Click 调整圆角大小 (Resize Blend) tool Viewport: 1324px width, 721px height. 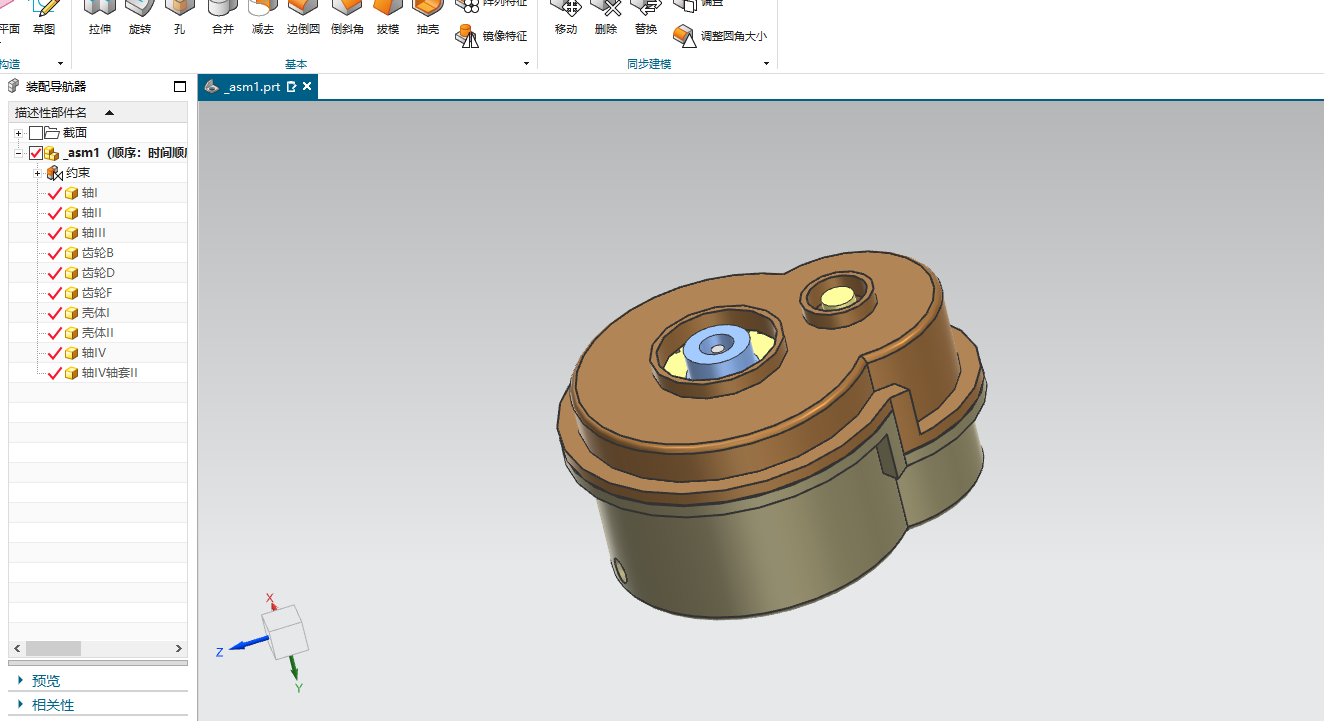click(x=720, y=36)
